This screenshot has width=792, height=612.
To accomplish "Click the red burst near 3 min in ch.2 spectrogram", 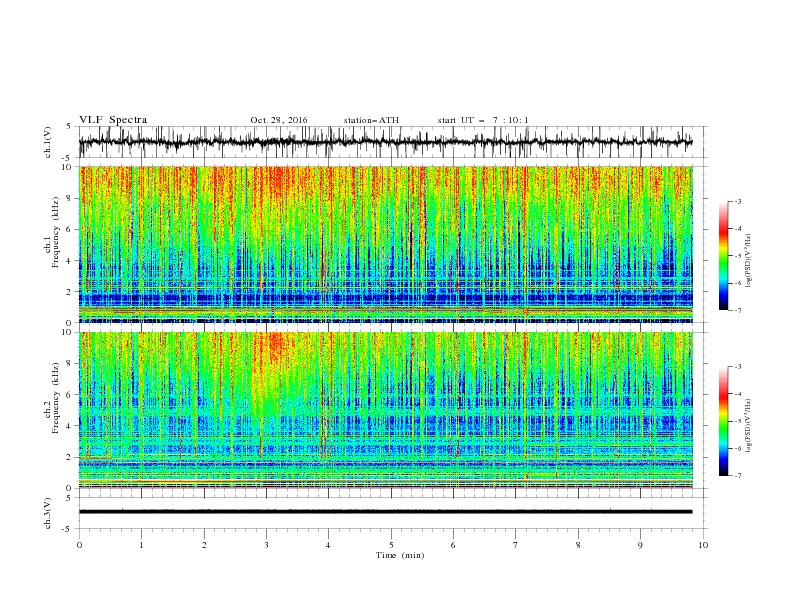I will tap(276, 346).
